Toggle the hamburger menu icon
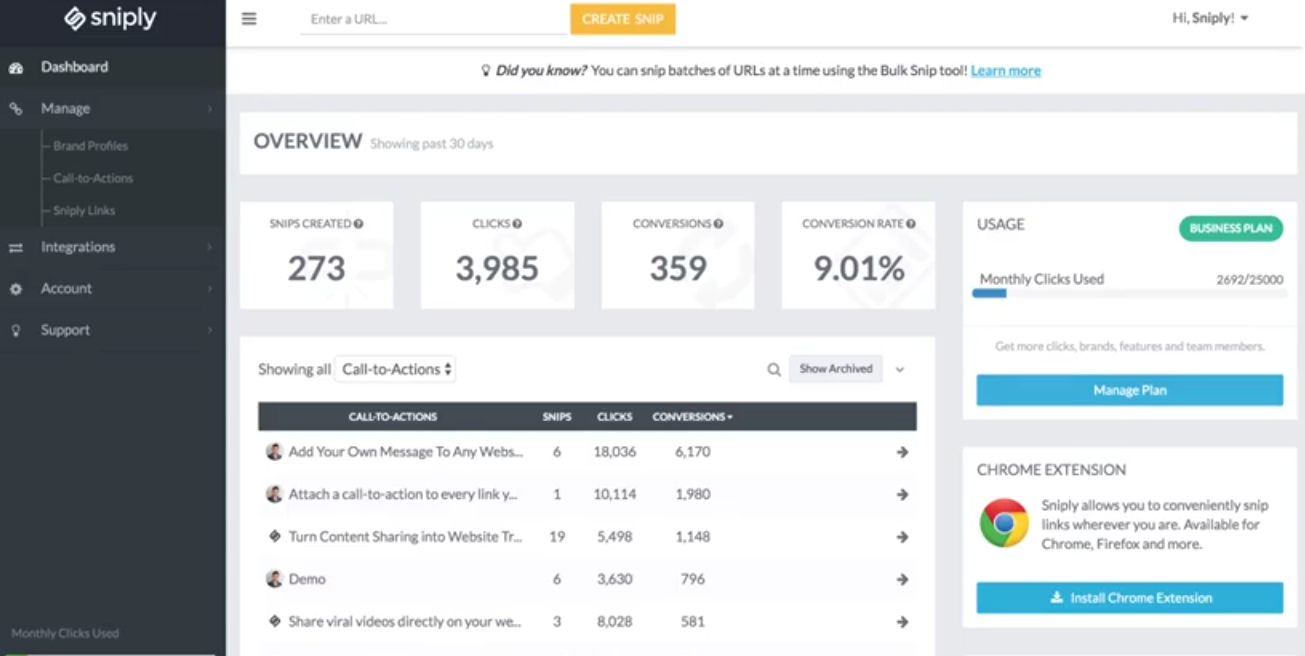The height and width of the screenshot is (656, 1305). [x=249, y=18]
